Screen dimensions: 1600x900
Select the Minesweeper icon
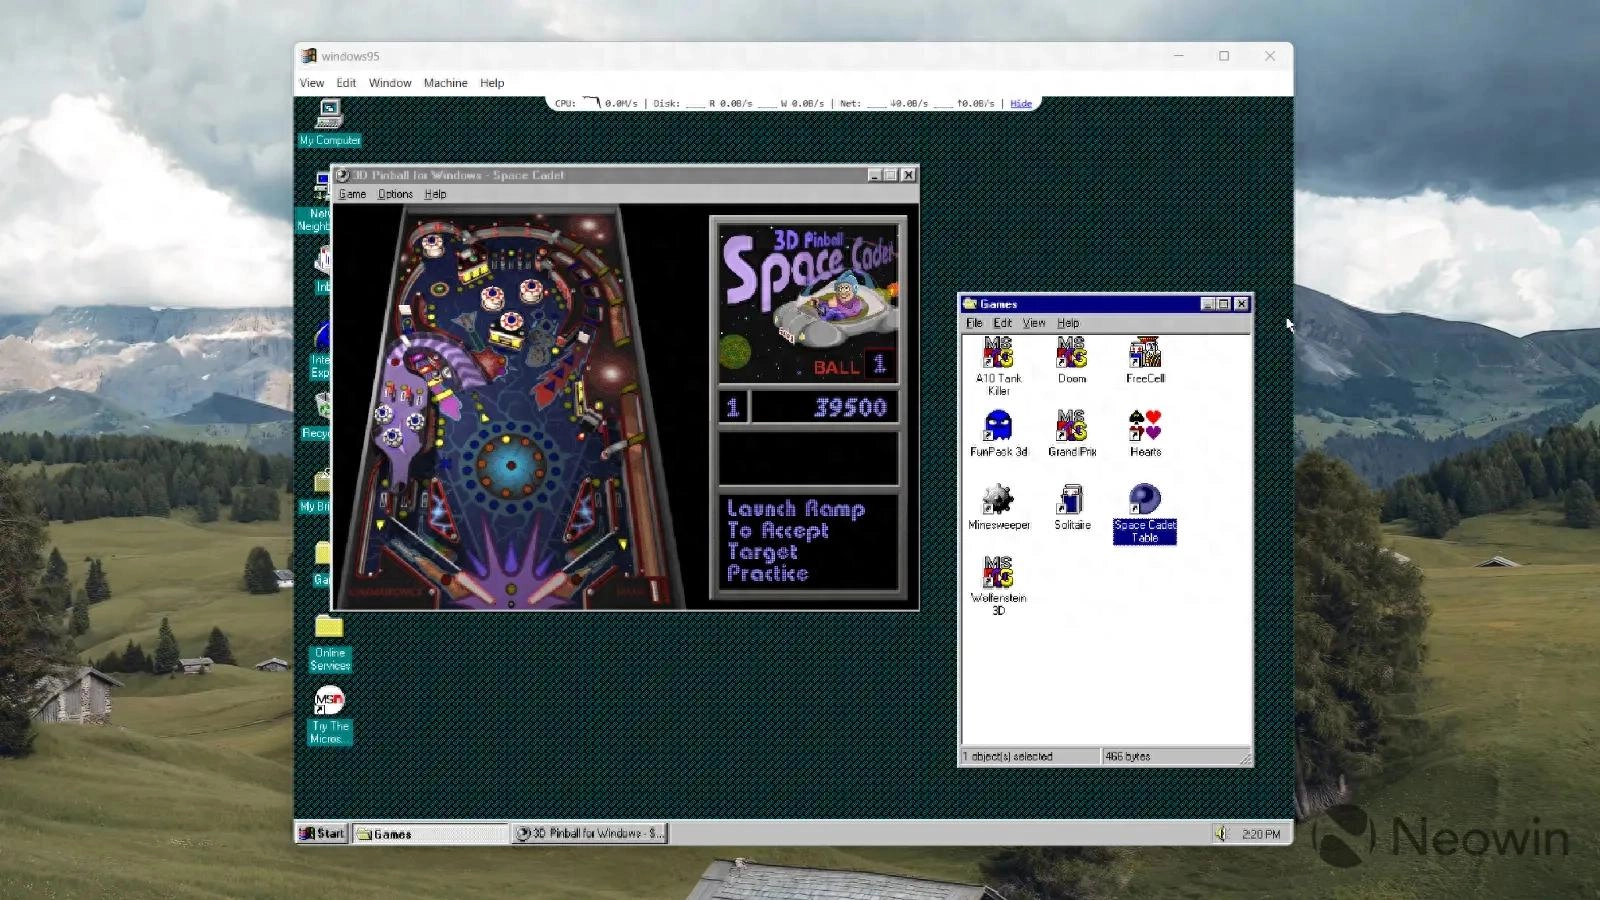(997, 500)
